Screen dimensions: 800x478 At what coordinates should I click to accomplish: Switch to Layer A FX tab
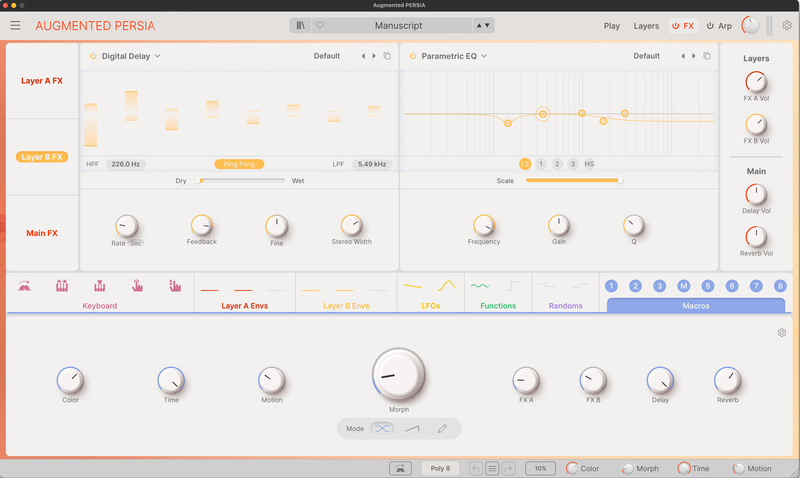point(42,81)
